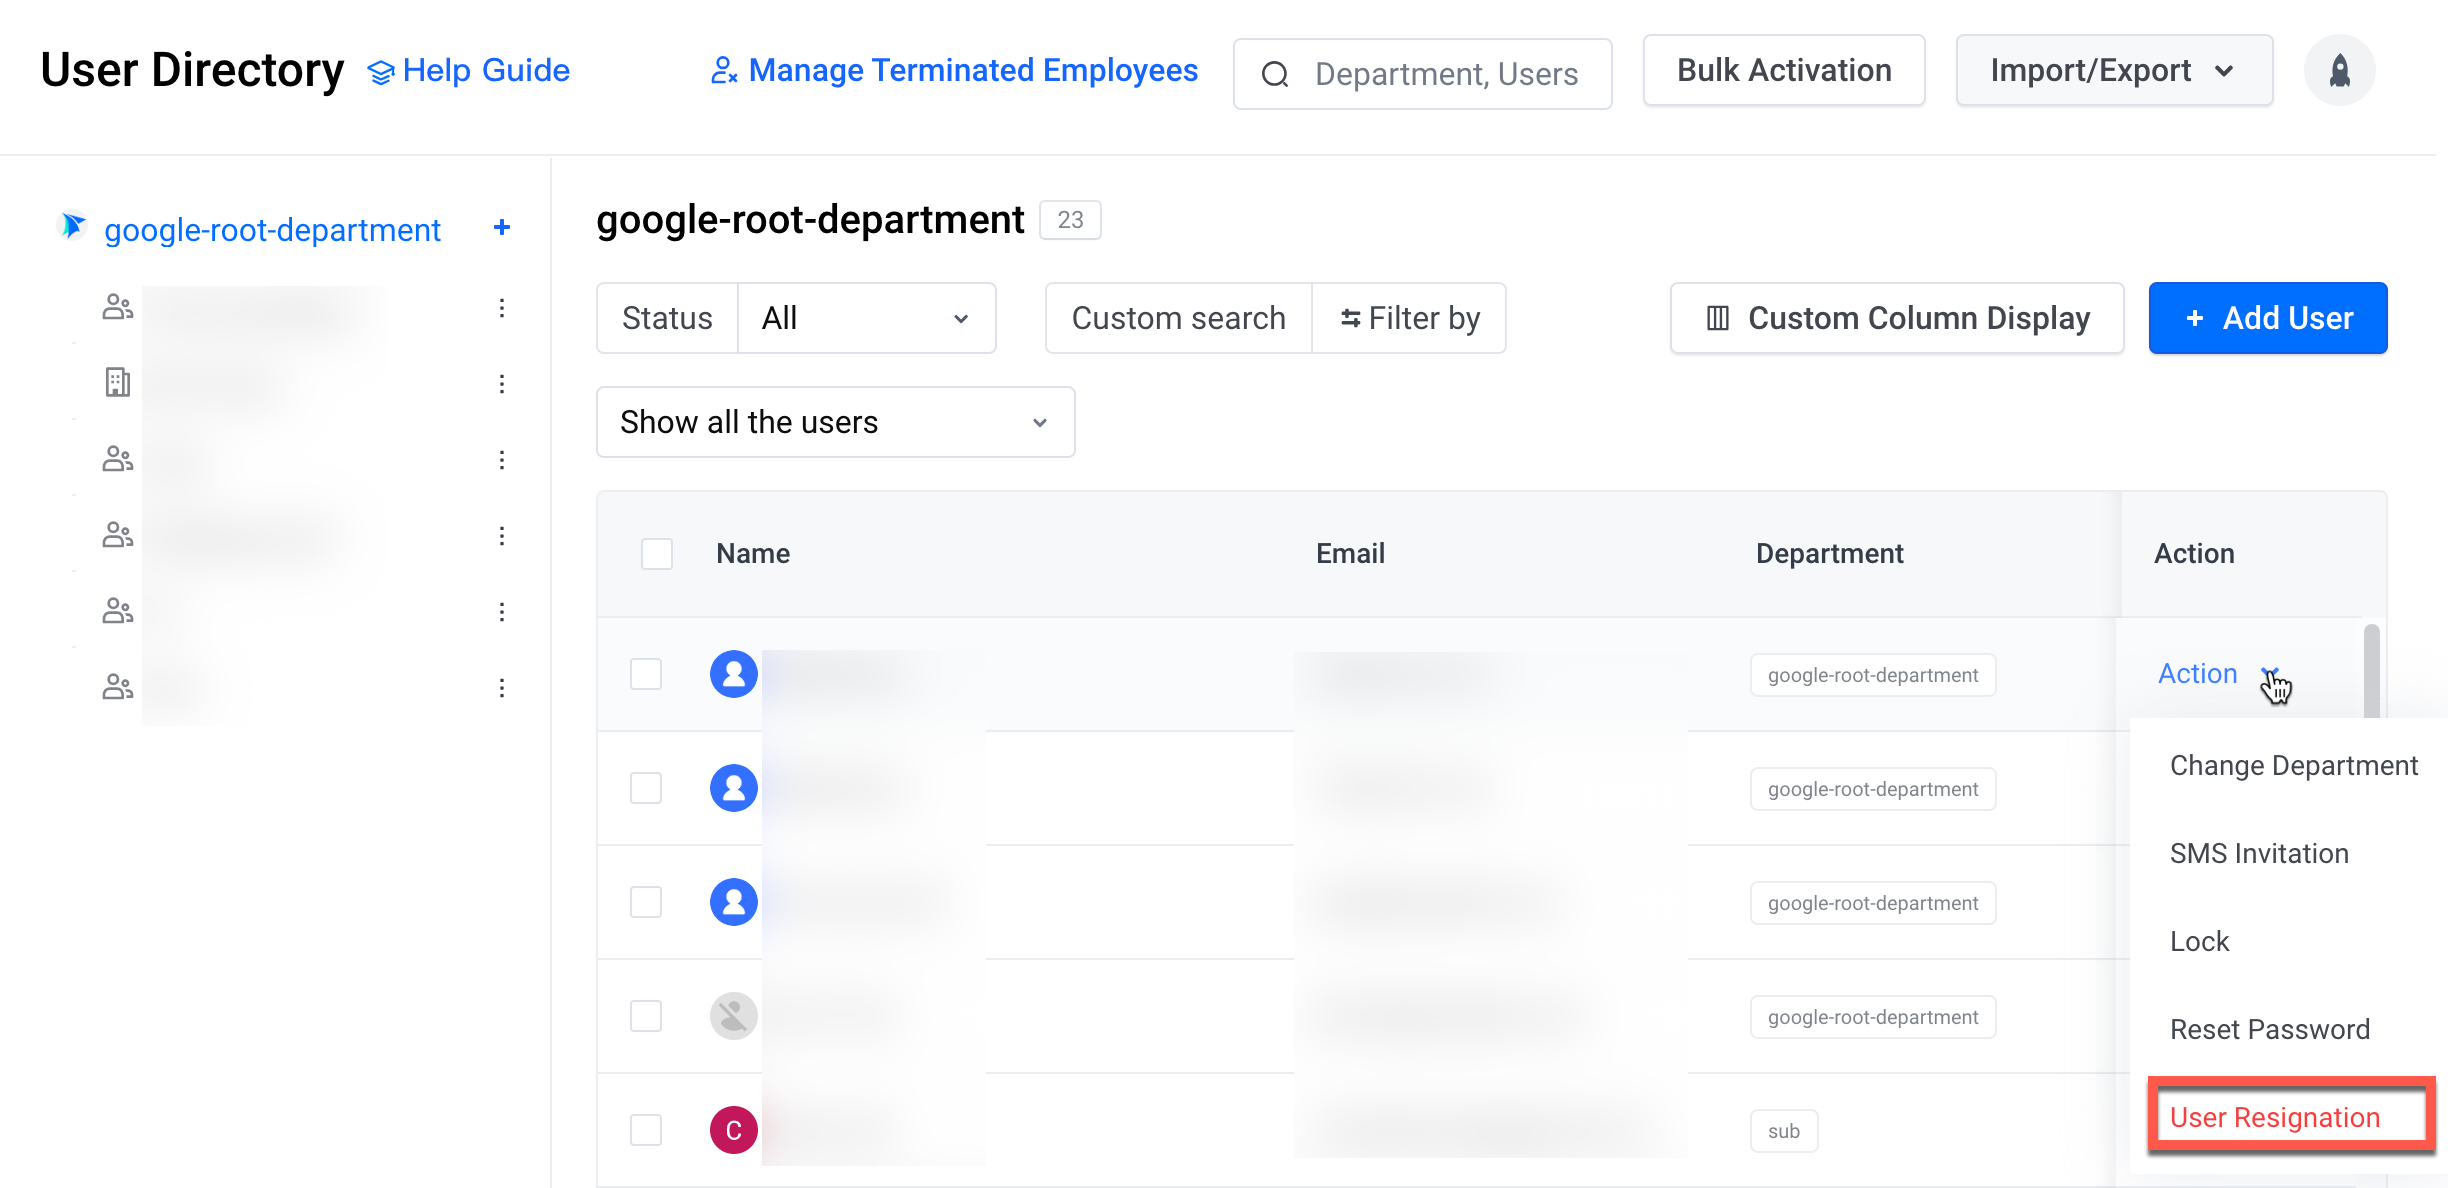Open fifth sidebar department's three-dot menu
This screenshot has width=2448, height=1188.
(502, 612)
